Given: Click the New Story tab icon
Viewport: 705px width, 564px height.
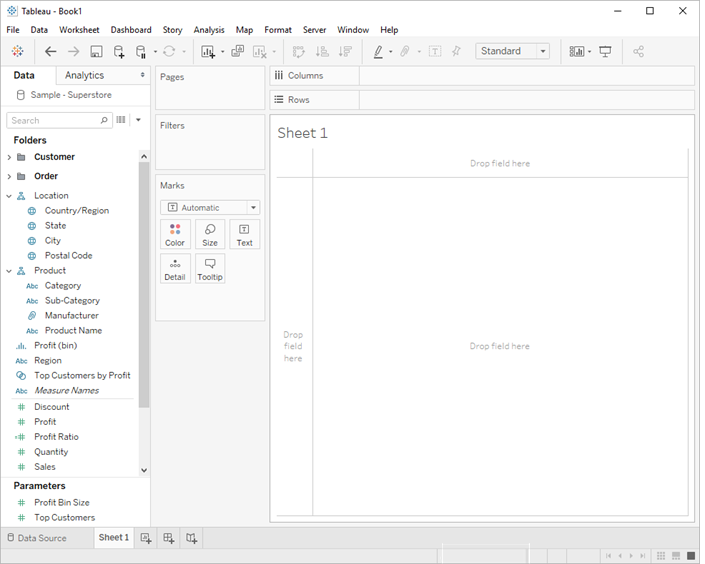Looking at the screenshot, I should 192,538.
